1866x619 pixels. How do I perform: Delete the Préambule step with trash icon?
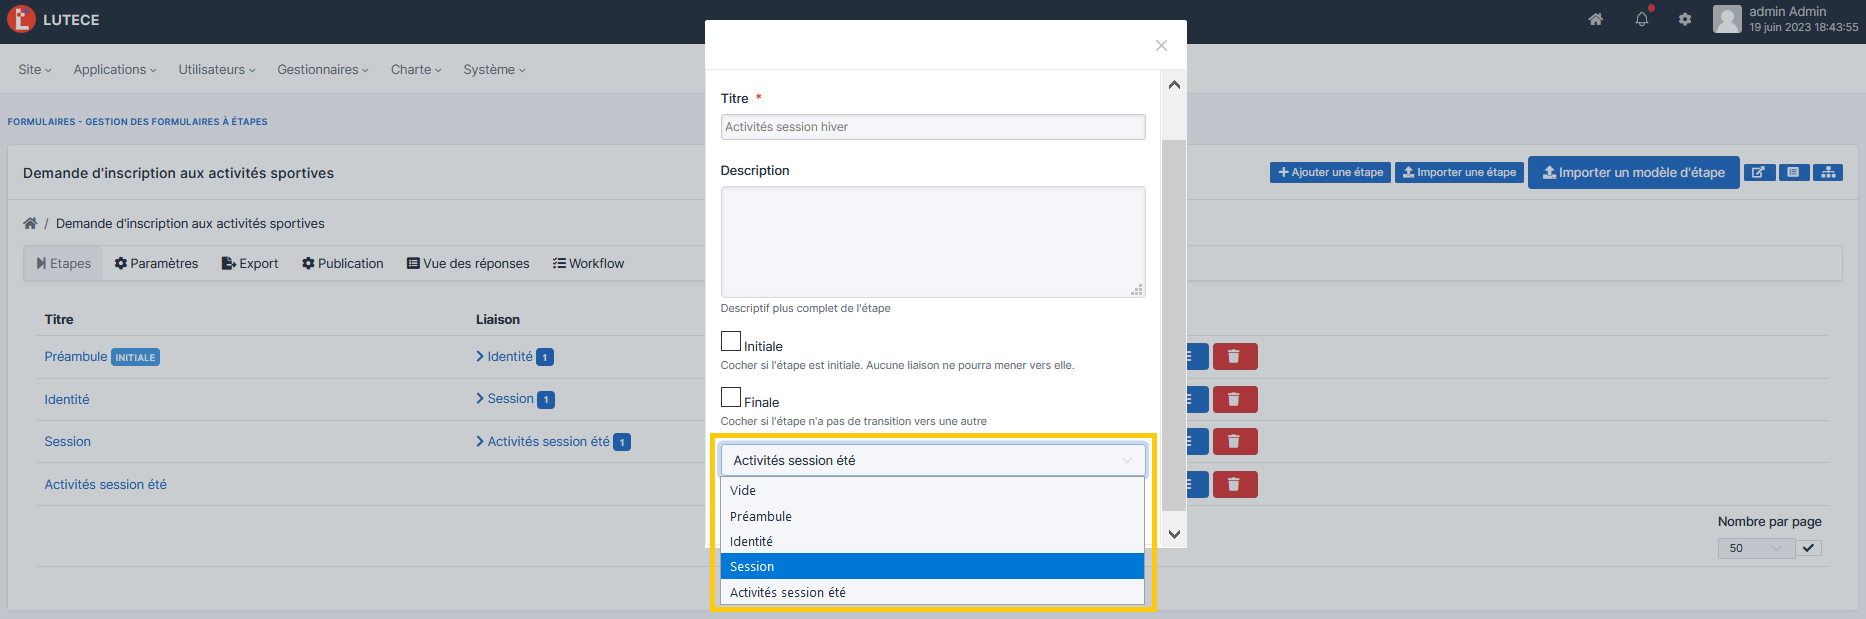1234,357
